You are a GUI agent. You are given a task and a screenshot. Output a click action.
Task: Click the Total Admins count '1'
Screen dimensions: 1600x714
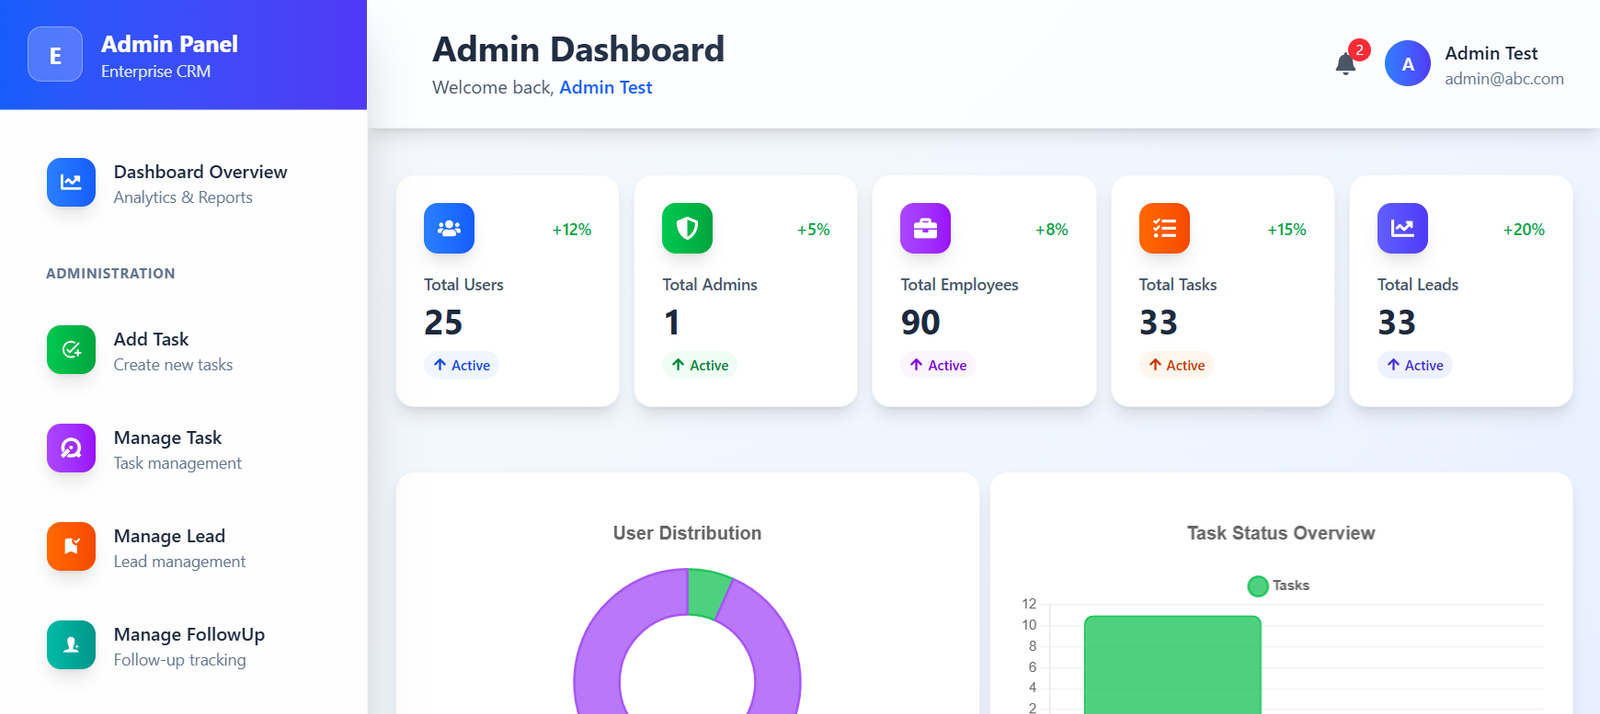[x=672, y=322]
